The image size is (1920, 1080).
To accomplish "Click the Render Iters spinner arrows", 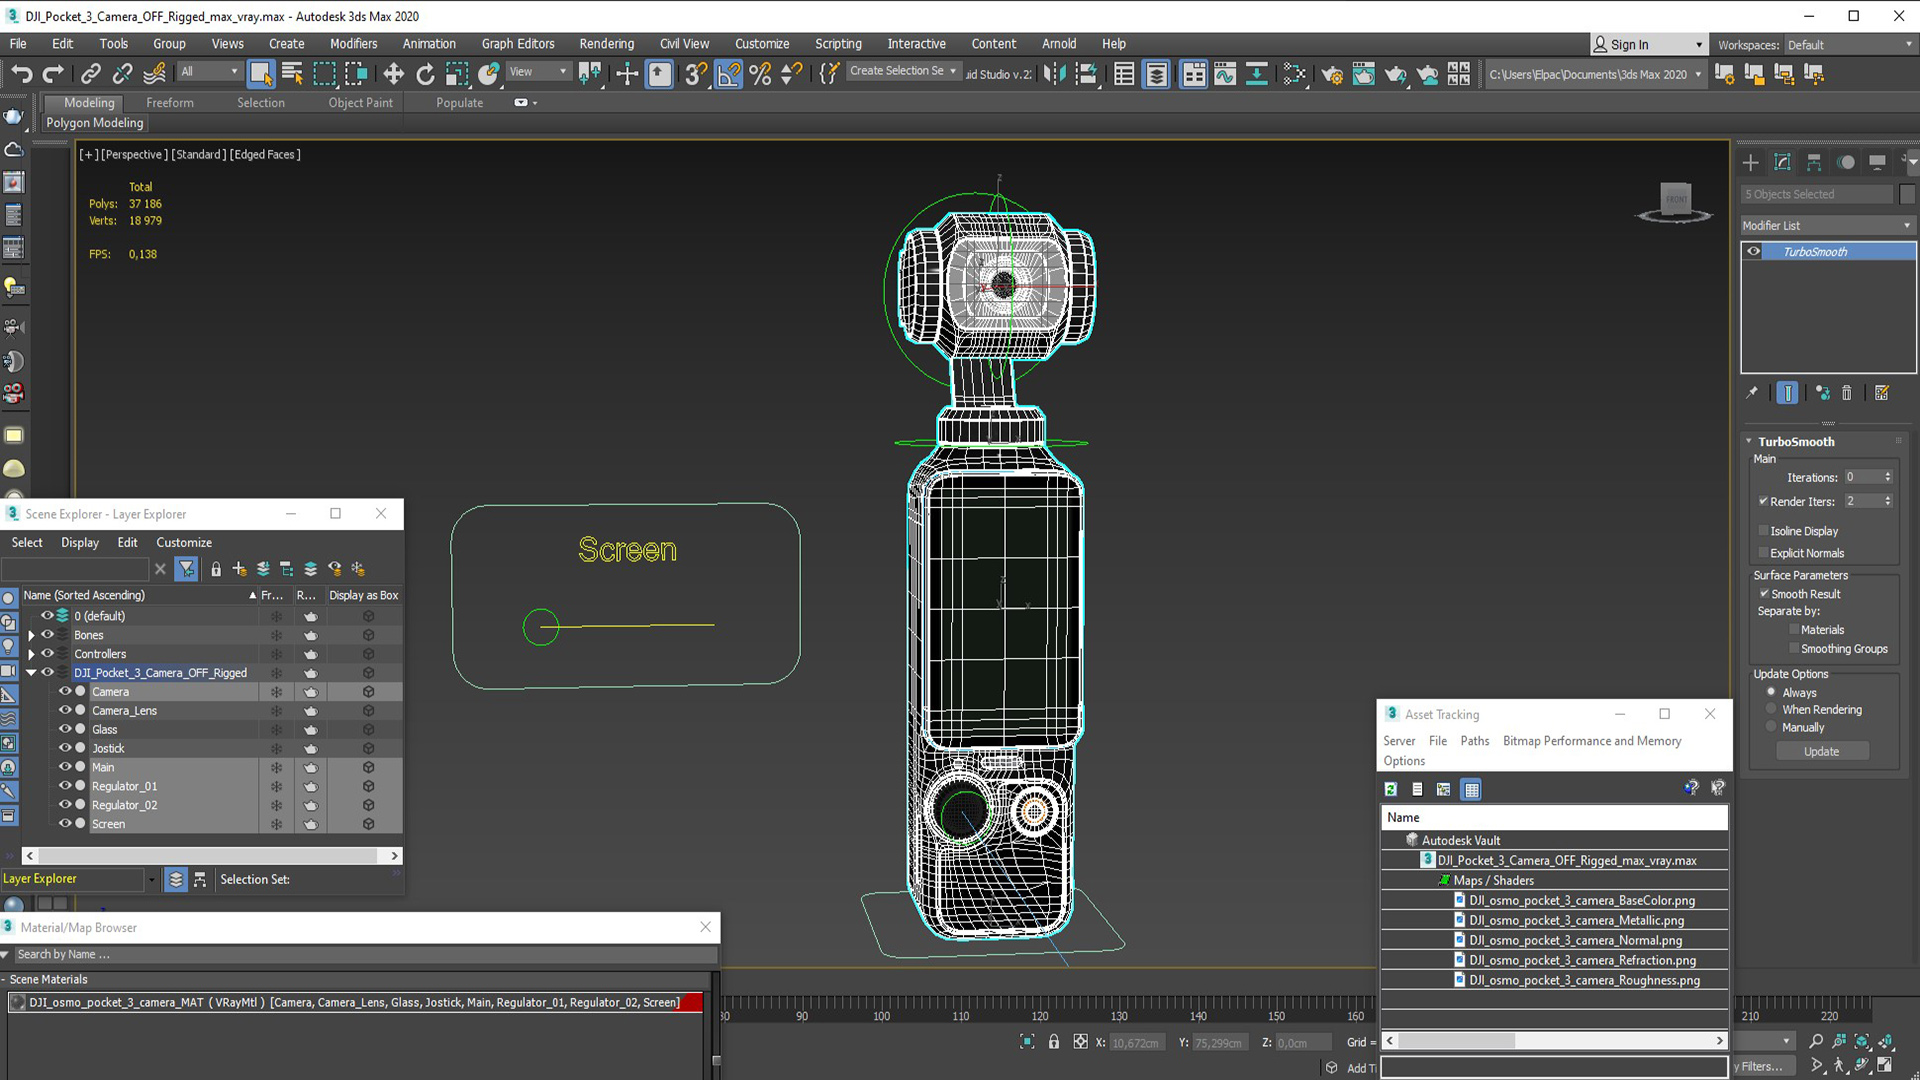I will (1887, 501).
